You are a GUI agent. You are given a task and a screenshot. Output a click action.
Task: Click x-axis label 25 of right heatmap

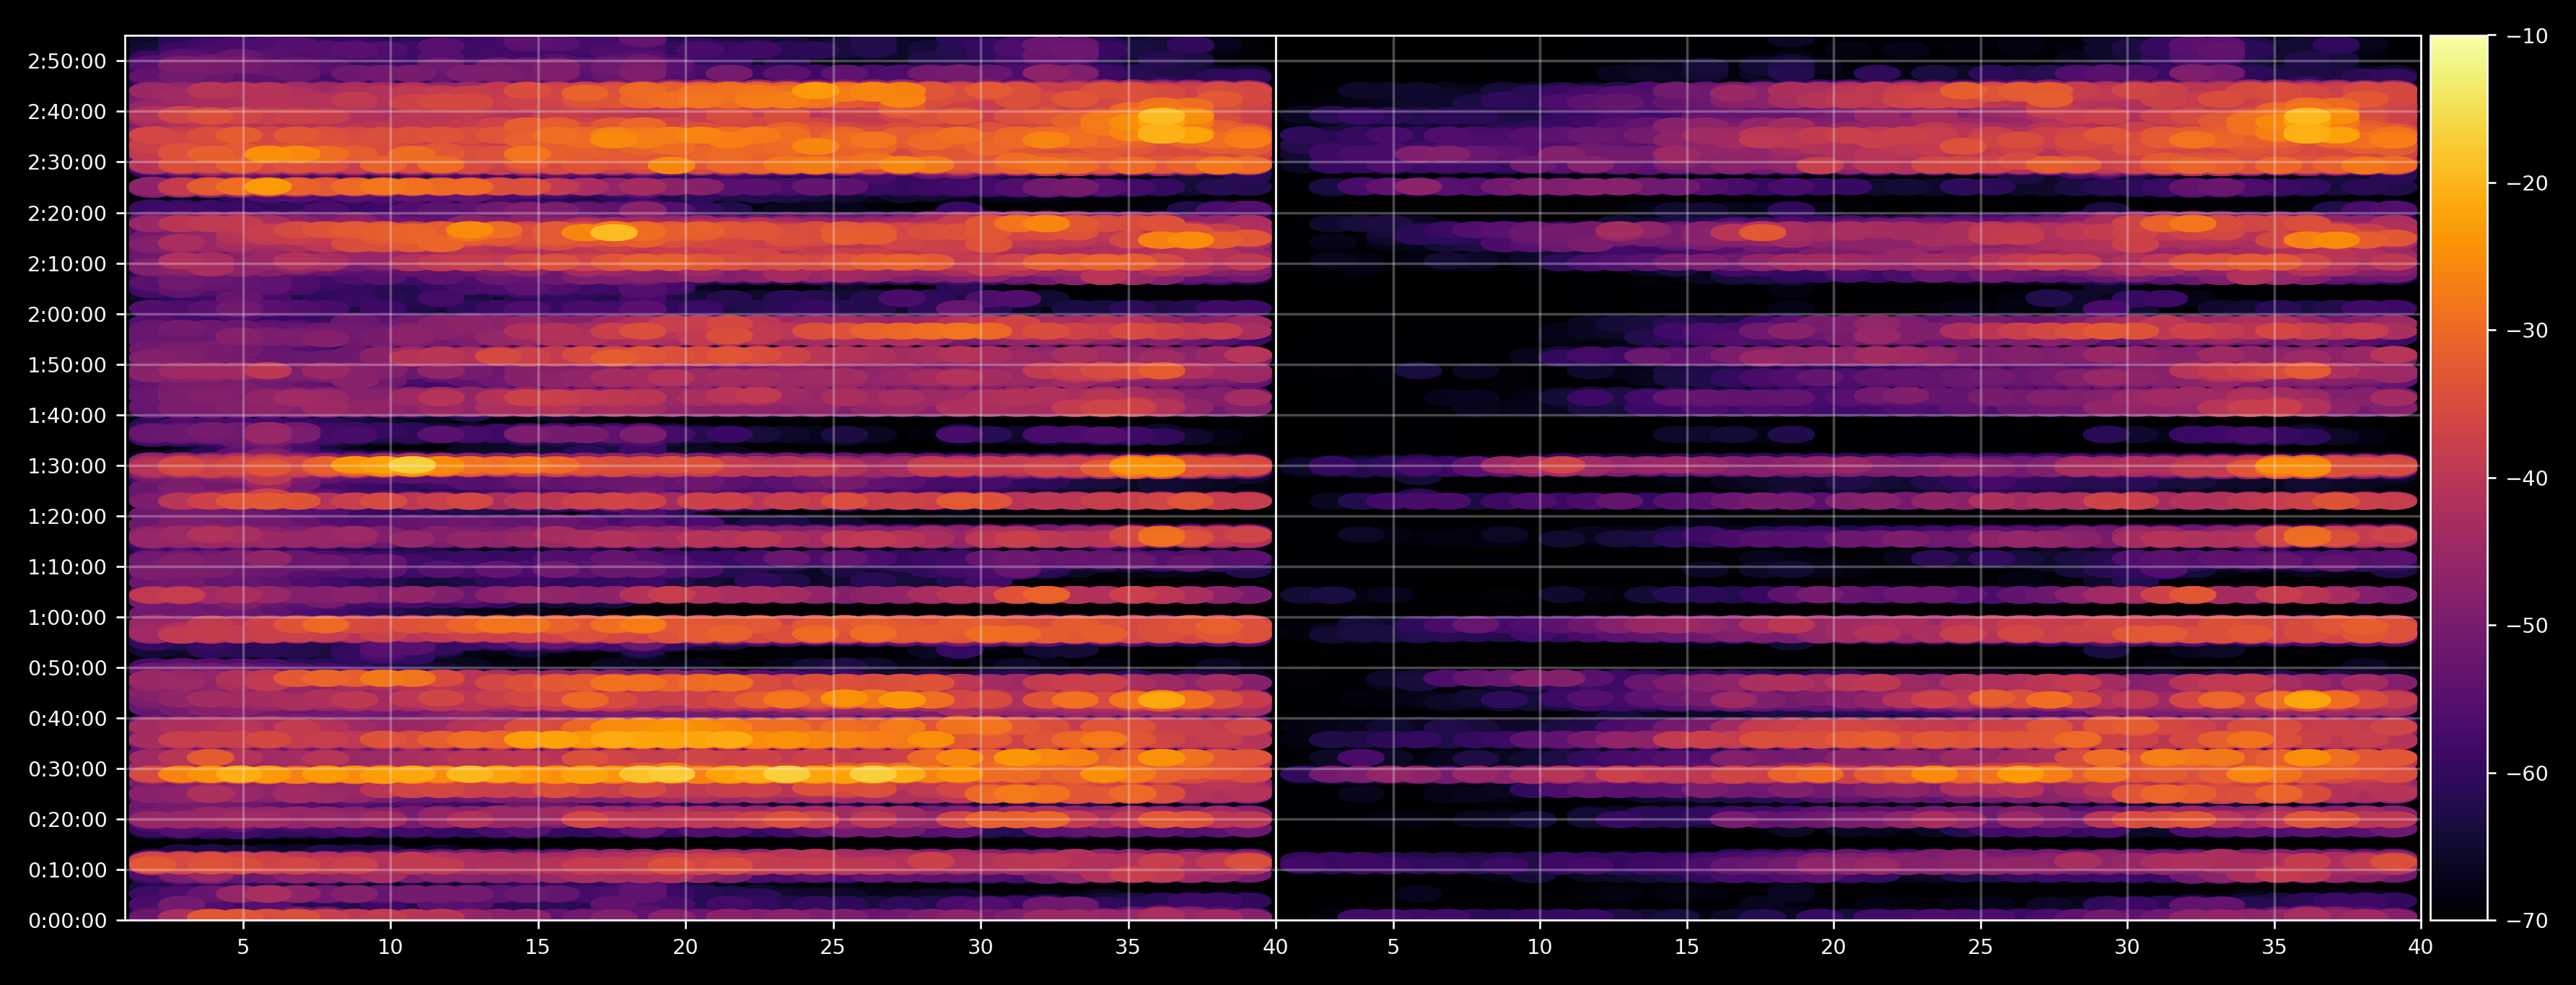1980,946
